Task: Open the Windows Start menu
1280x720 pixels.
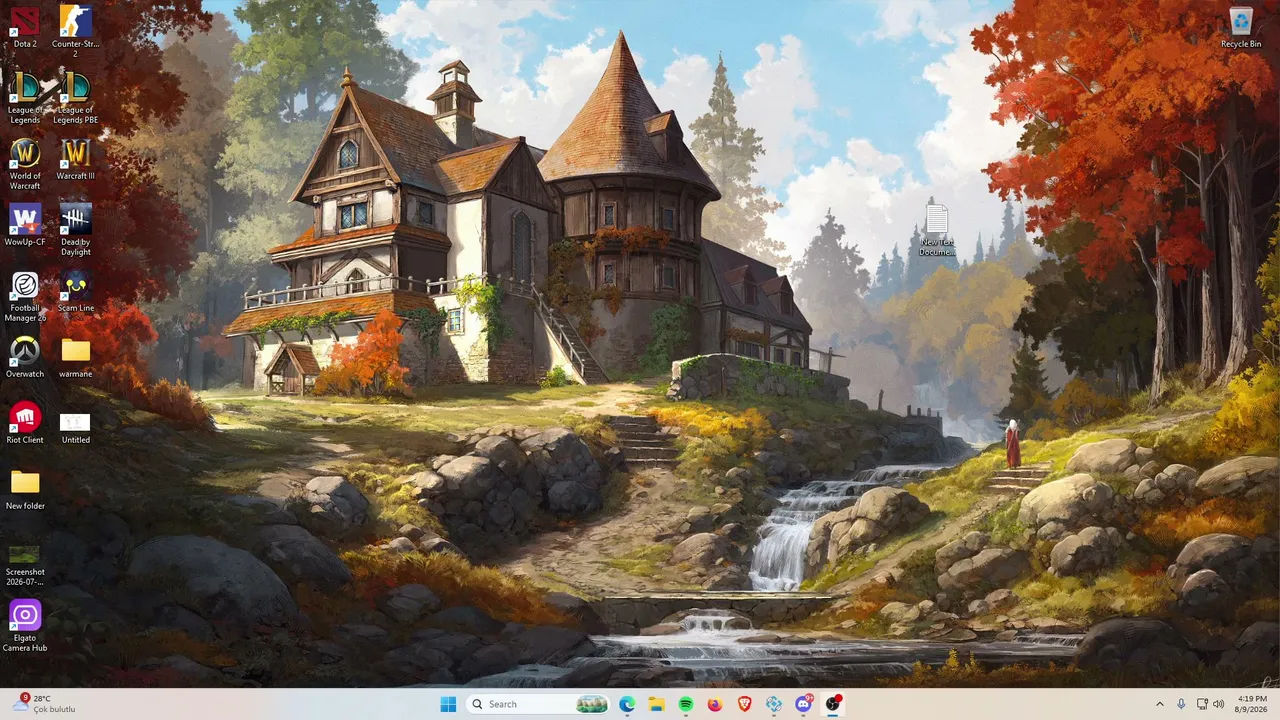Action: (x=448, y=704)
